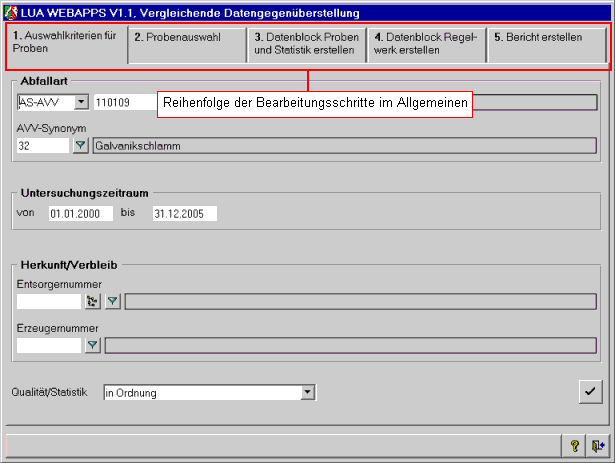Click the filter icon next to Entsorgernummer
Viewport: 615px width, 463px height.
tap(113, 301)
